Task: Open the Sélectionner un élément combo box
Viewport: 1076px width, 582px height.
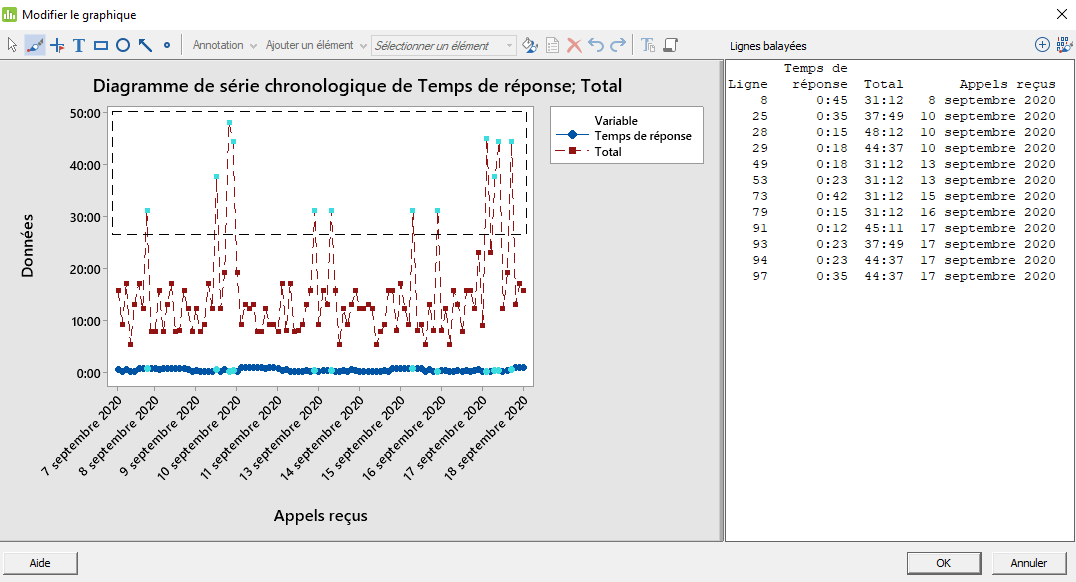Action: point(443,45)
